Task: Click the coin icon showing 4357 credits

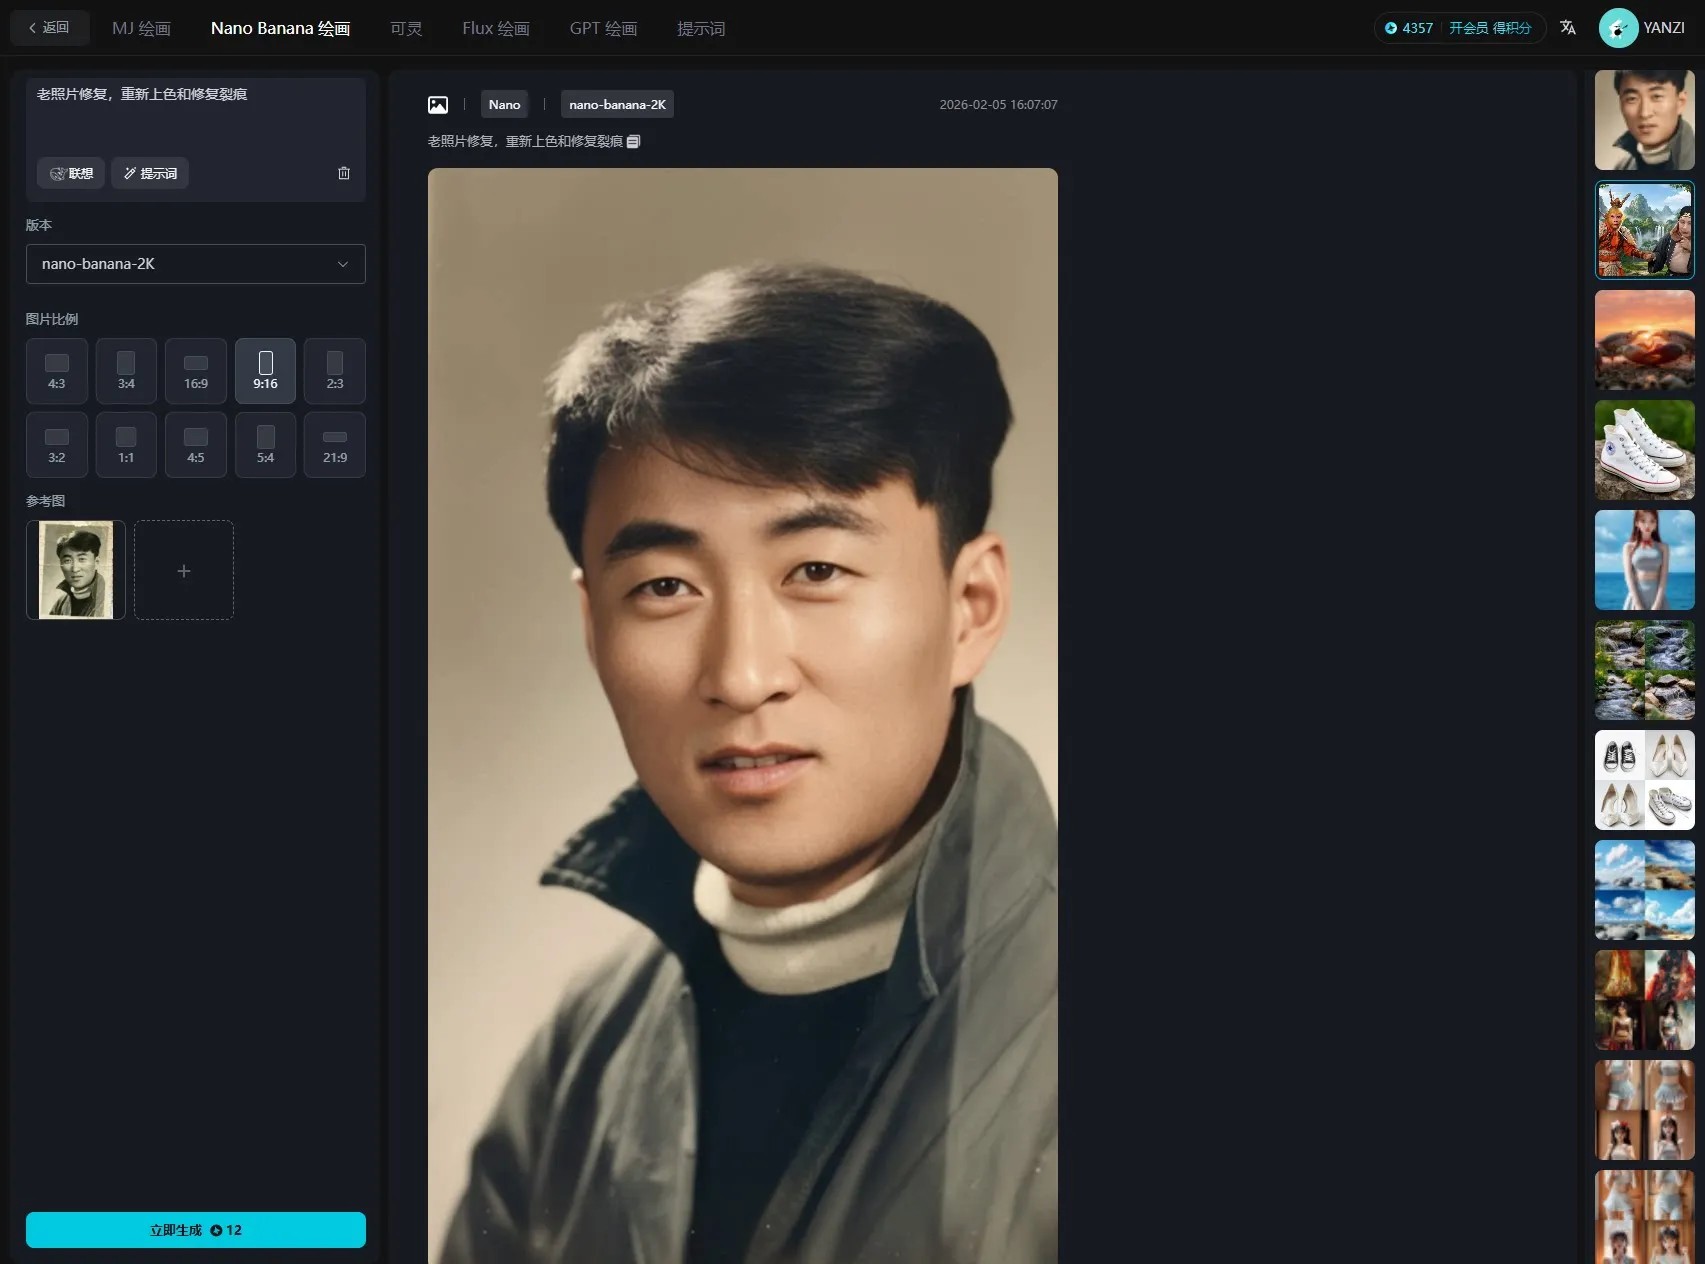Action: (1390, 28)
